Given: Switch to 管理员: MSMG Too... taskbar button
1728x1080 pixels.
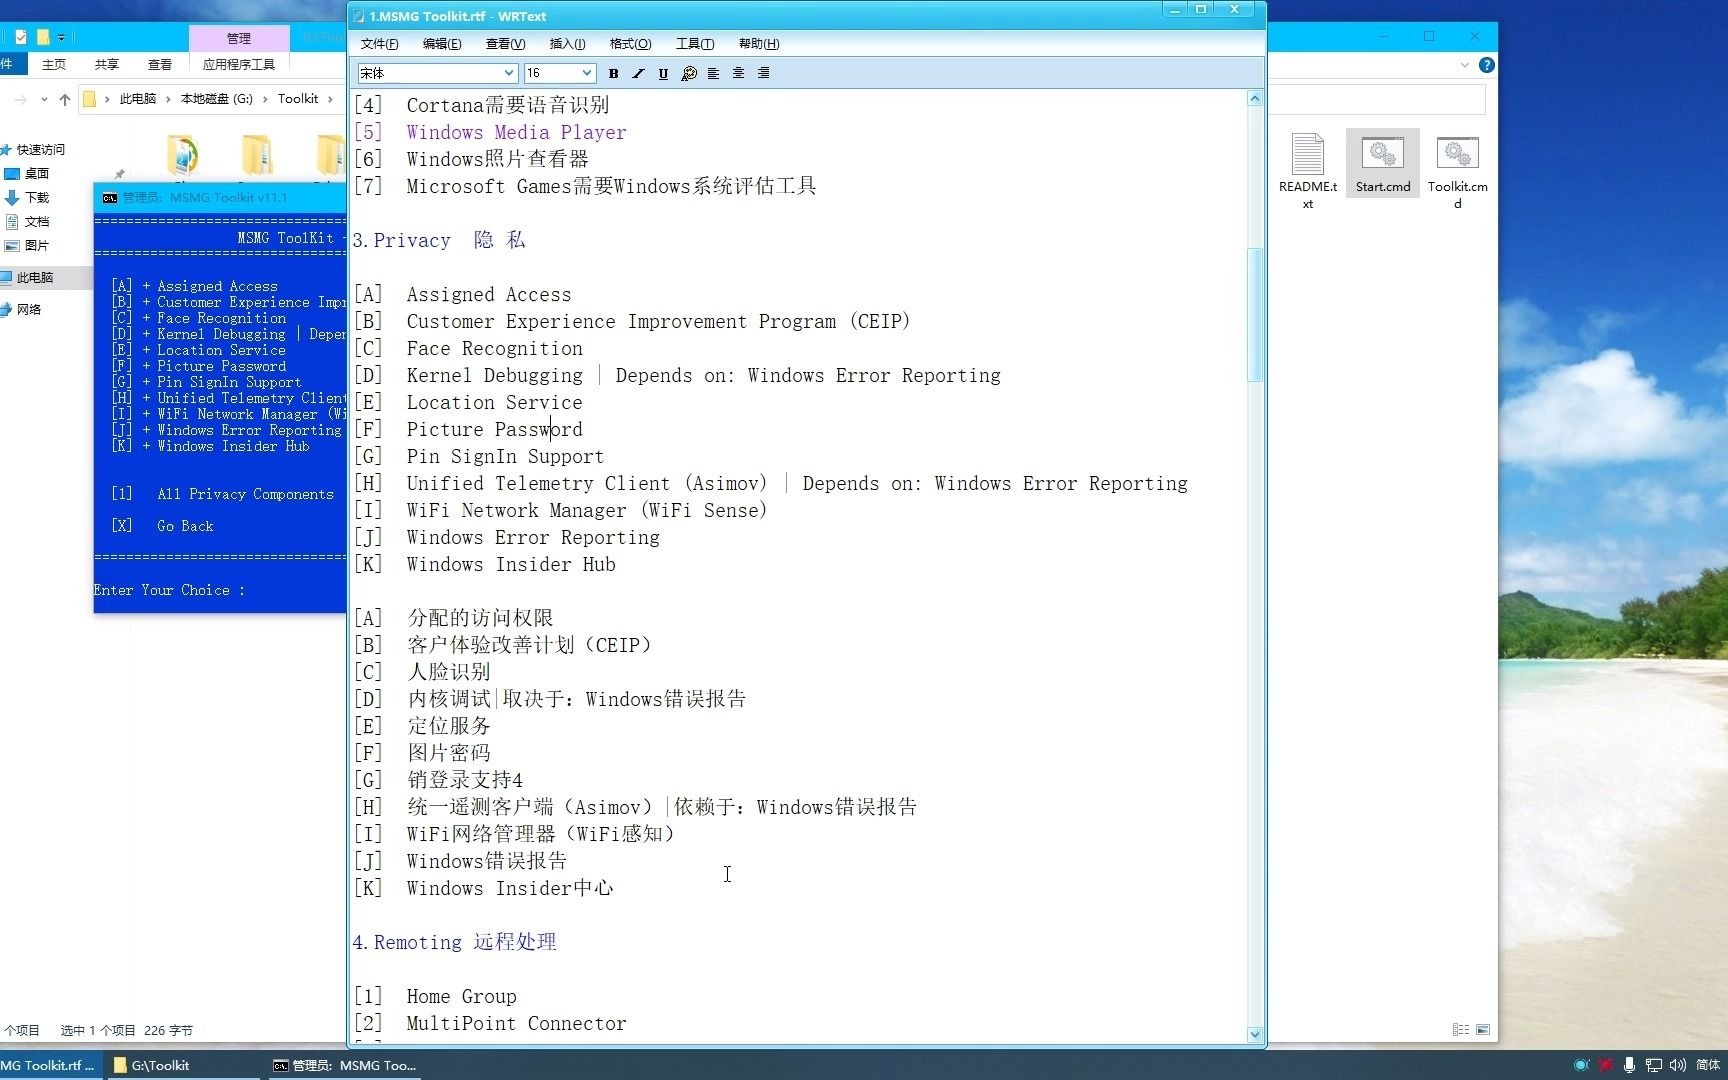Looking at the screenshot, I should [x=345, y=1065].
